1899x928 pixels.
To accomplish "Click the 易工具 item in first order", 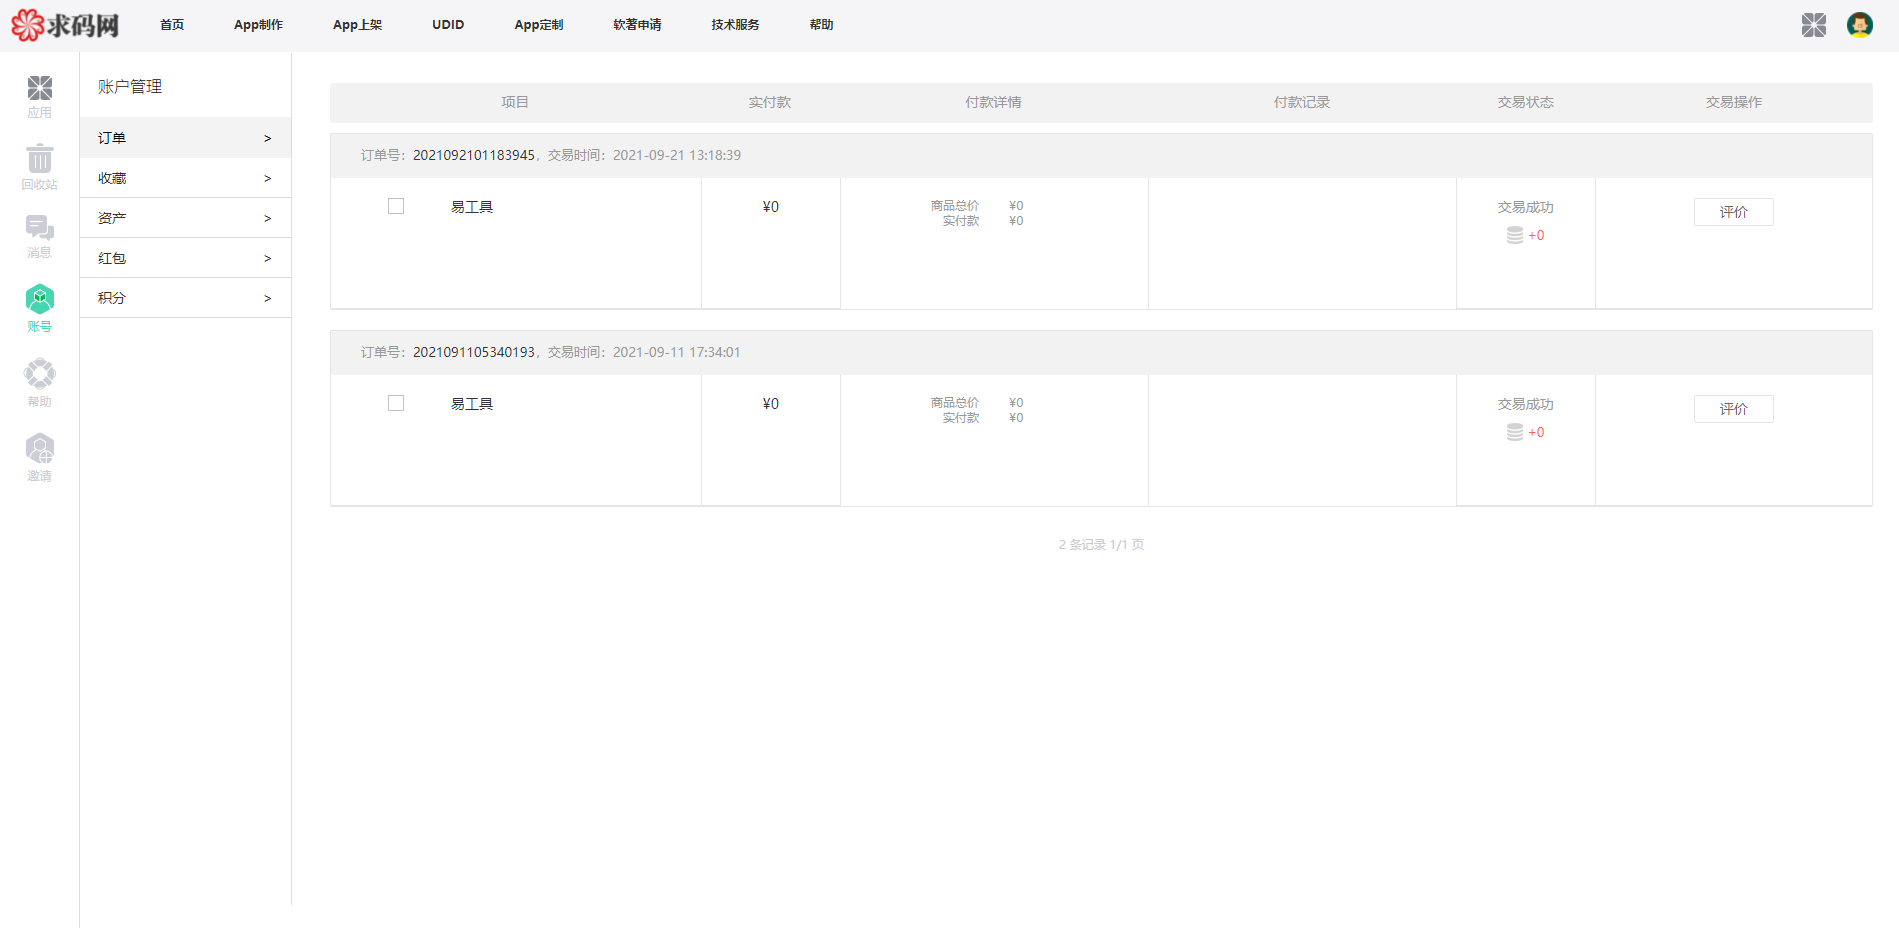I will 472,207.
